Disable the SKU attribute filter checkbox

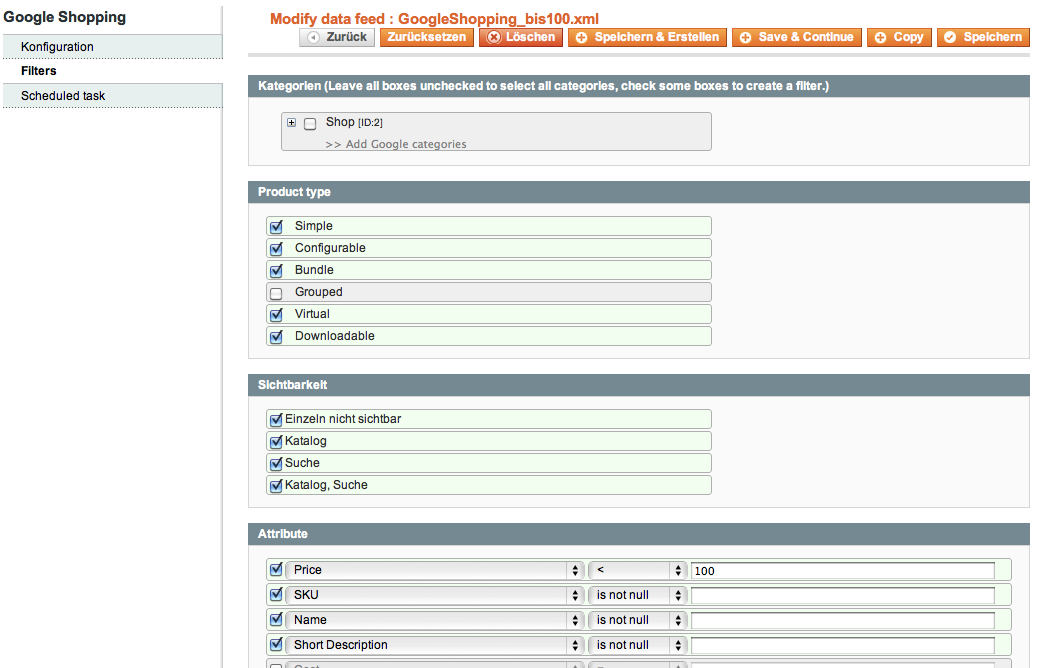click(x=277, y=595)
